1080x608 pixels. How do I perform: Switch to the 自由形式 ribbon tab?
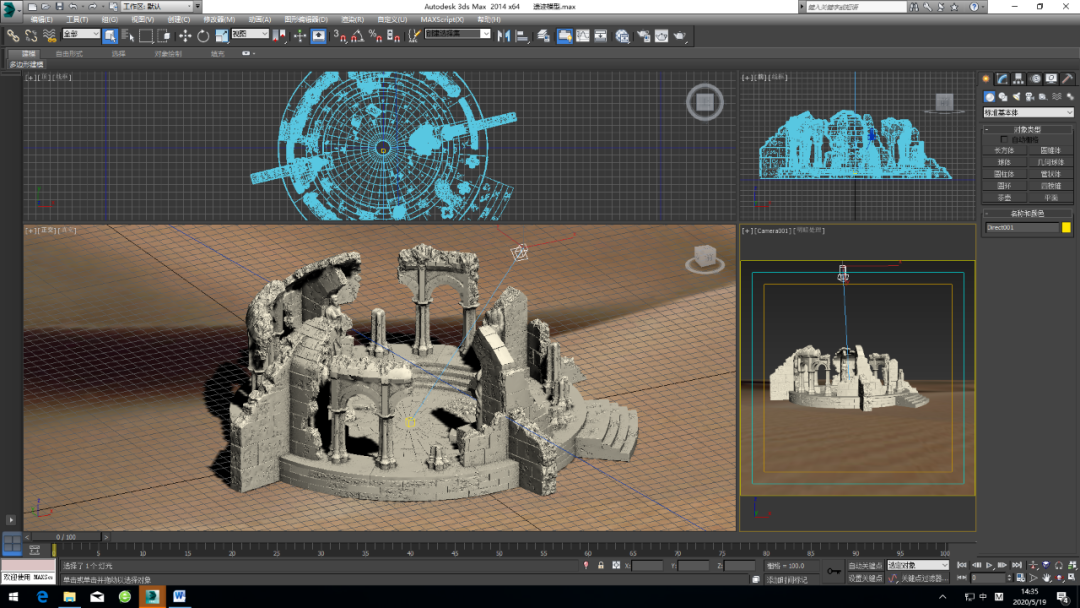[69, 53]
